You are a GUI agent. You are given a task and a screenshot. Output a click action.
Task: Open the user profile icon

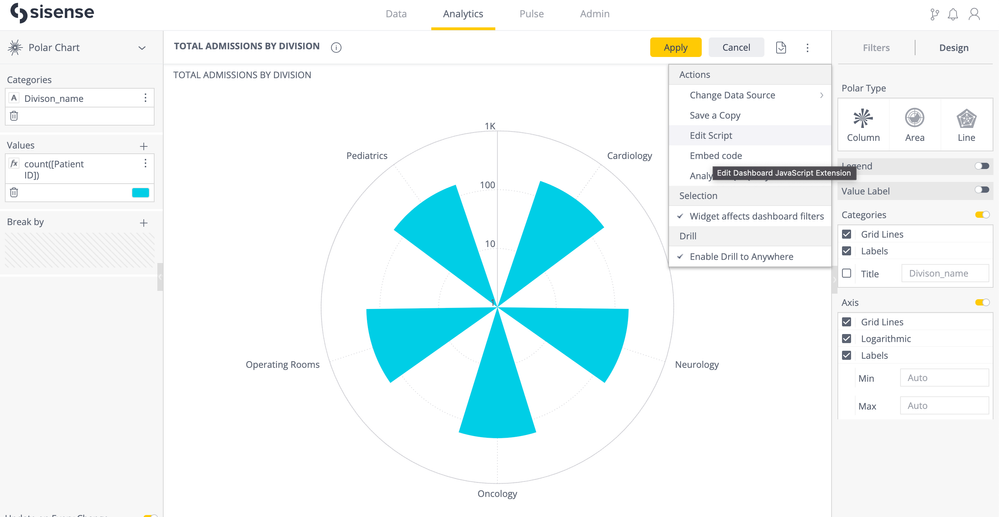coord(974,14)
